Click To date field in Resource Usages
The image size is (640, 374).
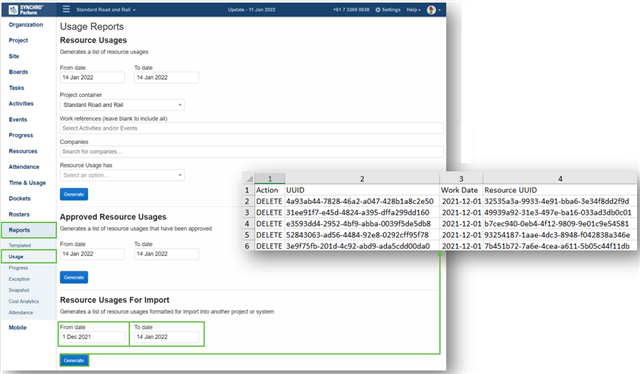(x=167, y=78)
